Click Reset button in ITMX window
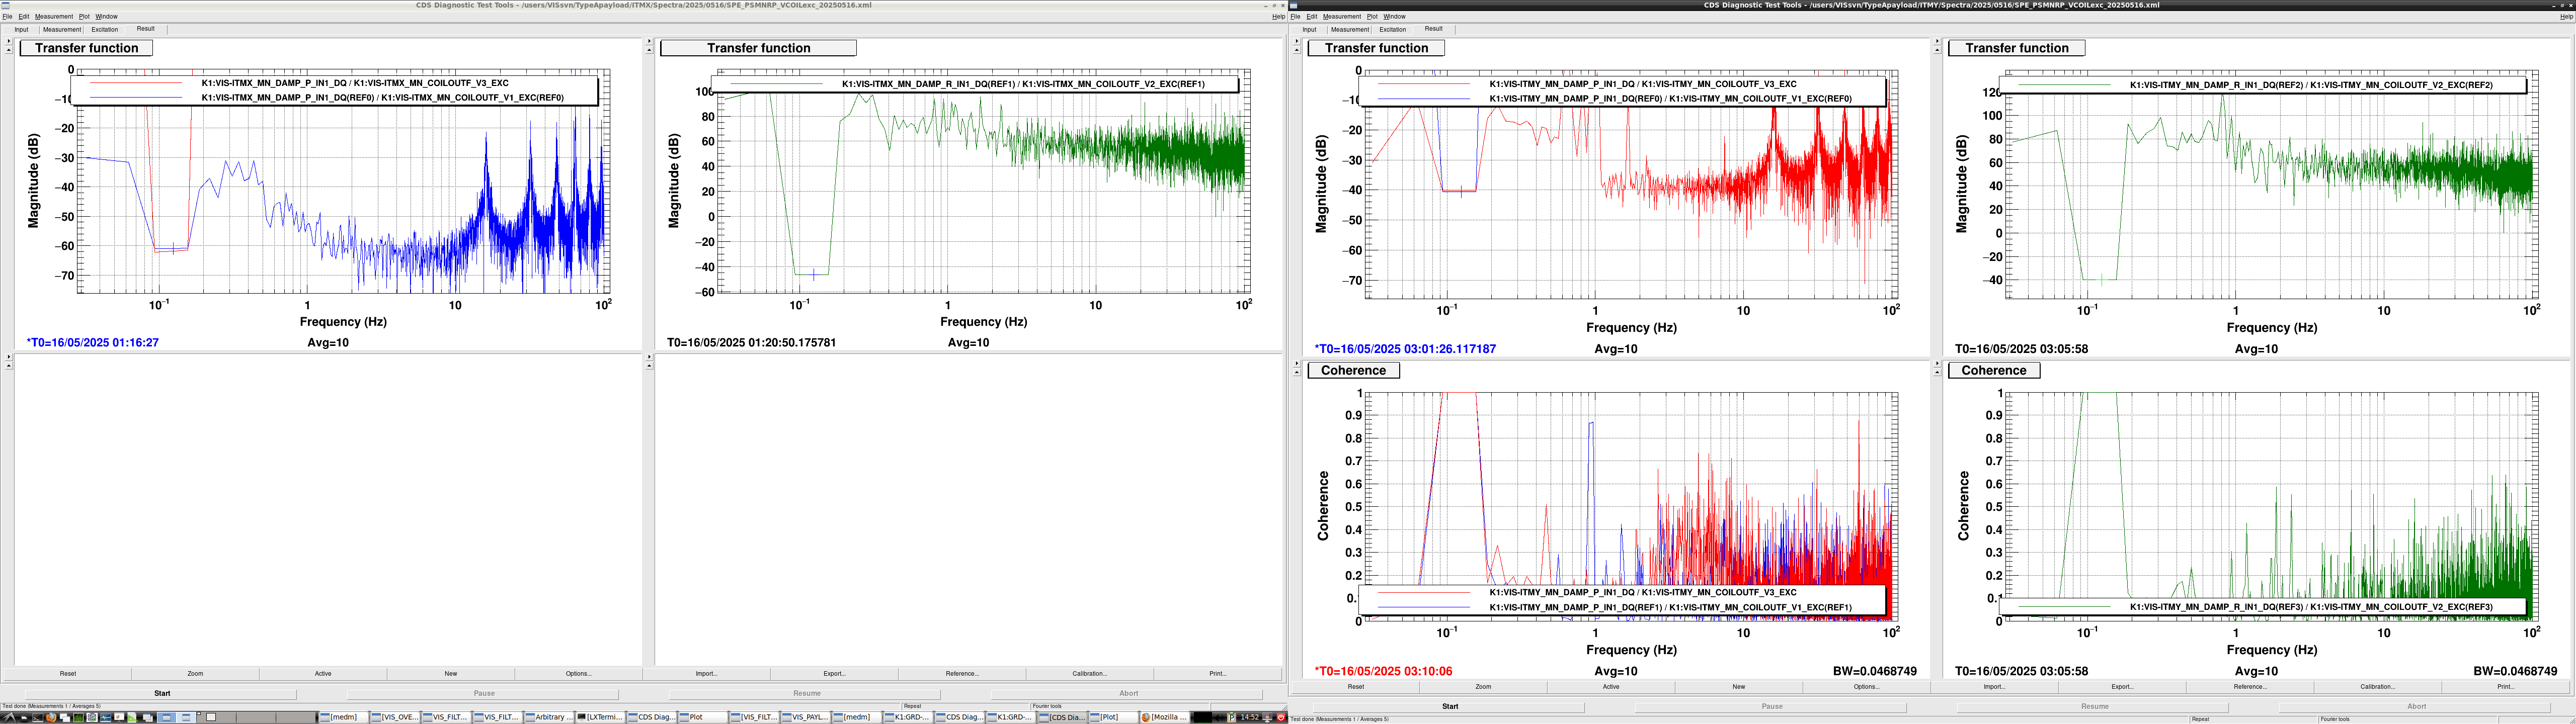 coord(68,673)
